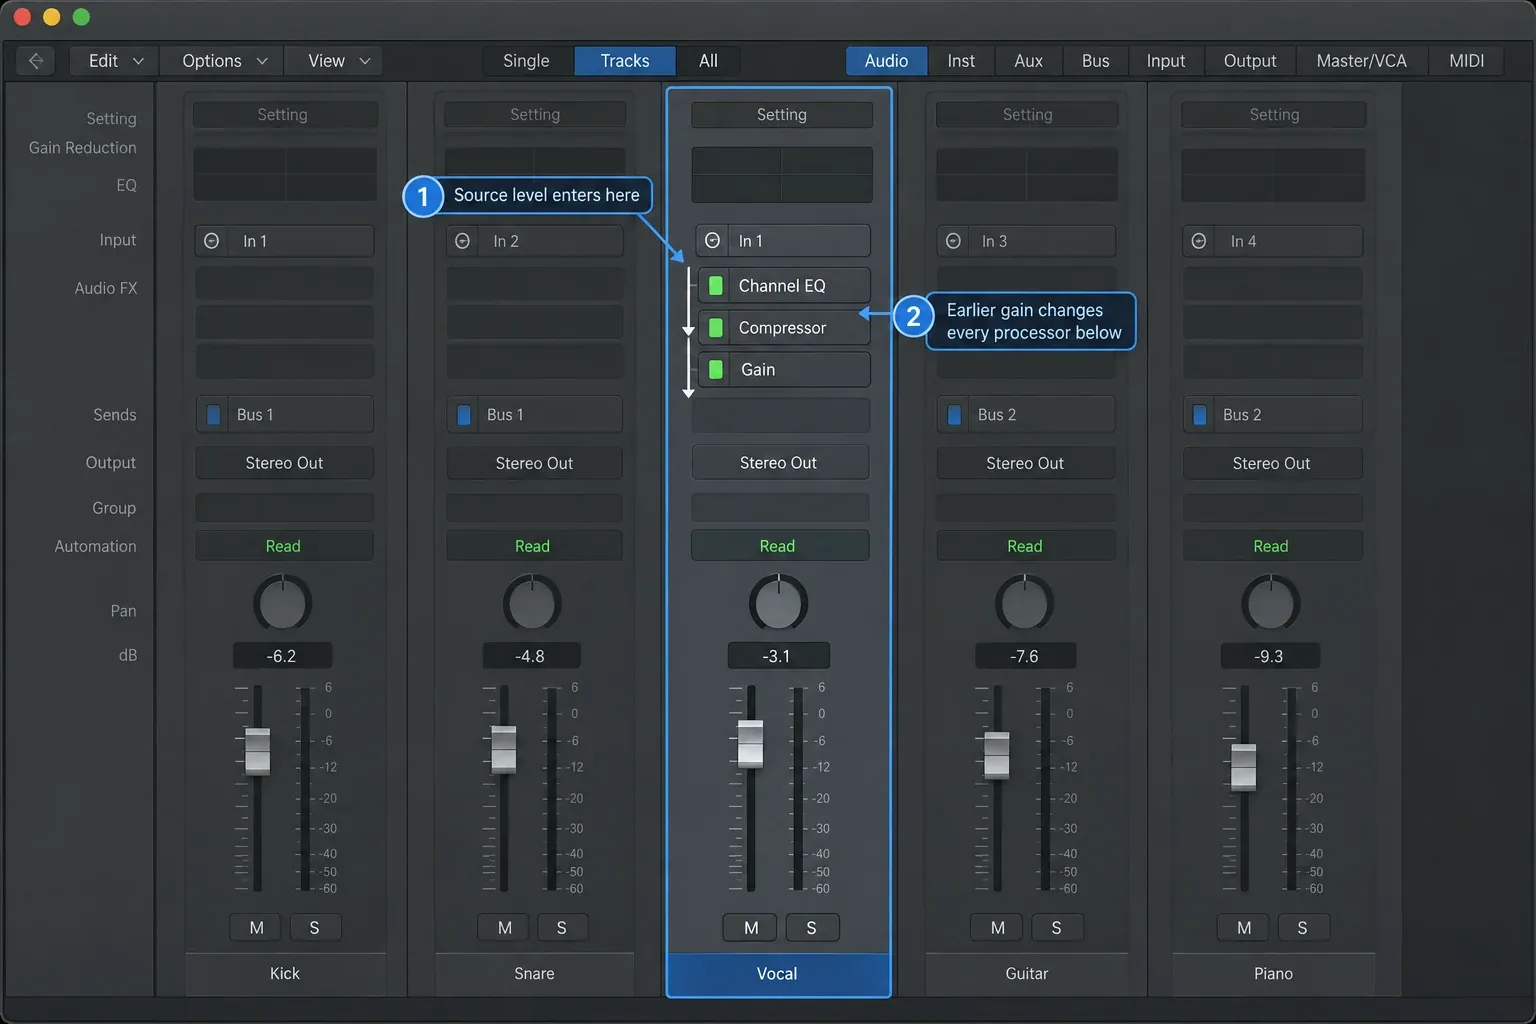Select the Vocal channel name label
The image size is (1536, 1024).
point(778,974)
